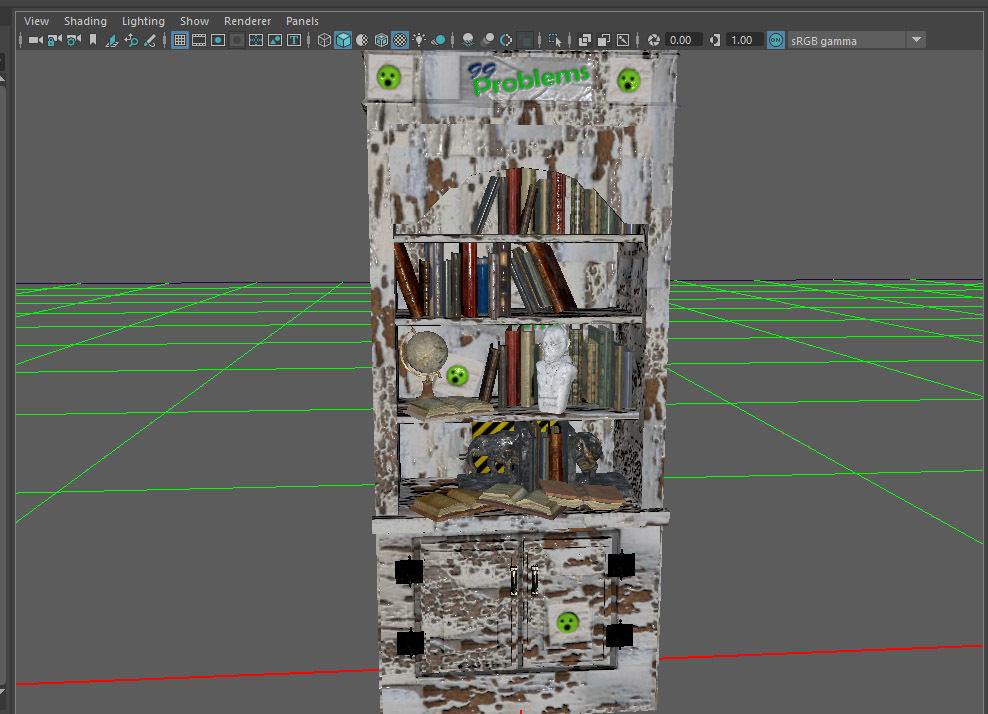
Task: Toggle the Safe Title overlay
Action: [294, 40]
